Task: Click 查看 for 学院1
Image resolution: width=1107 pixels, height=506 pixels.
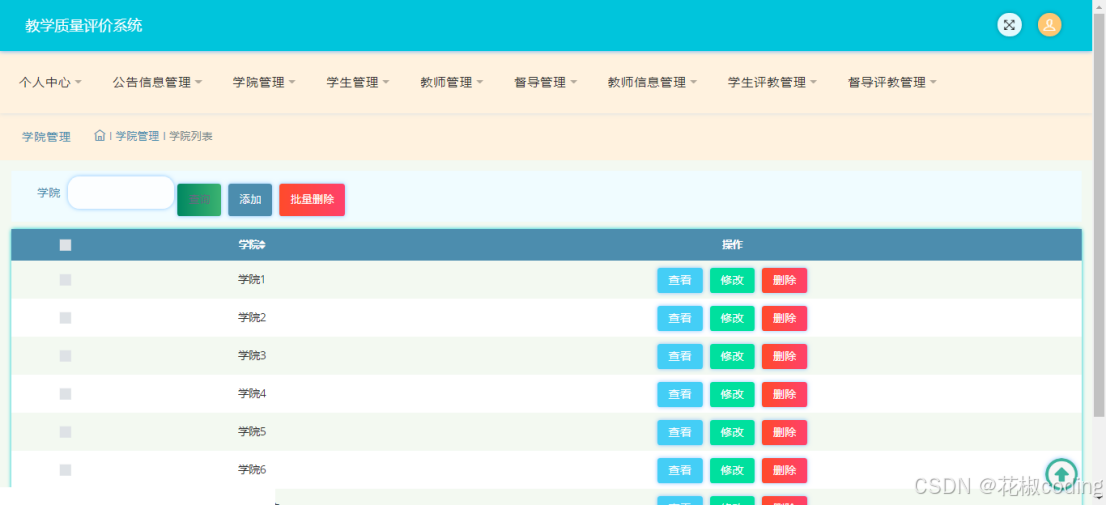Action: (680, 280)
